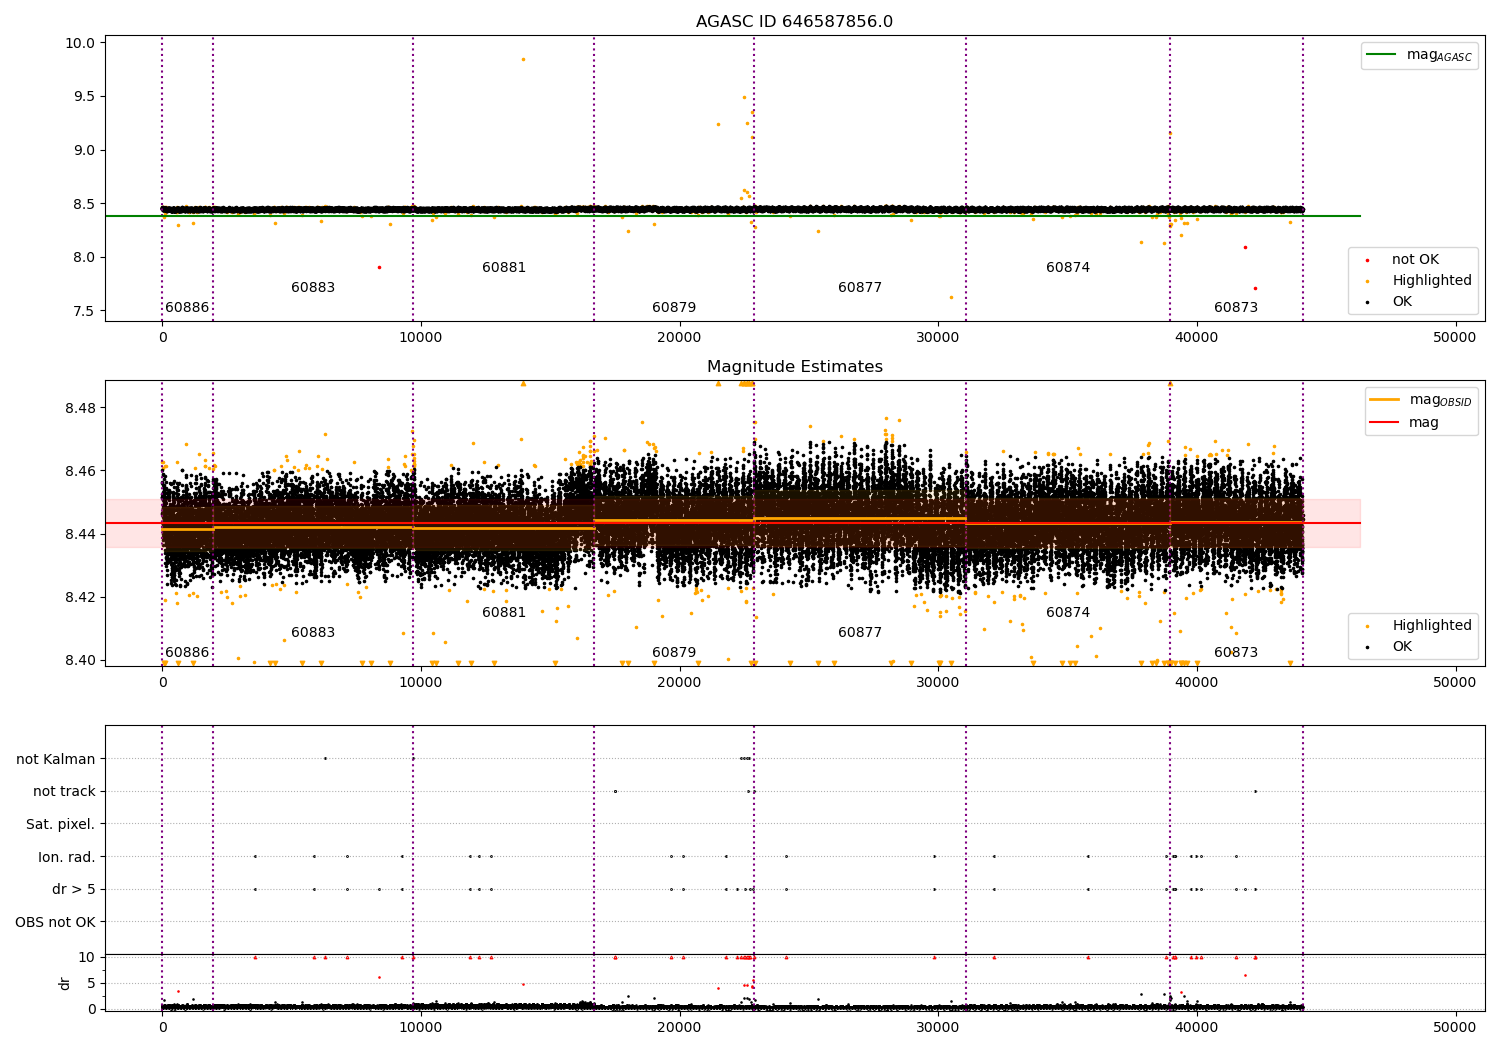Click the 'not track' row label
This screenshot has height=1050, width=1500.
tap(64, 792)
